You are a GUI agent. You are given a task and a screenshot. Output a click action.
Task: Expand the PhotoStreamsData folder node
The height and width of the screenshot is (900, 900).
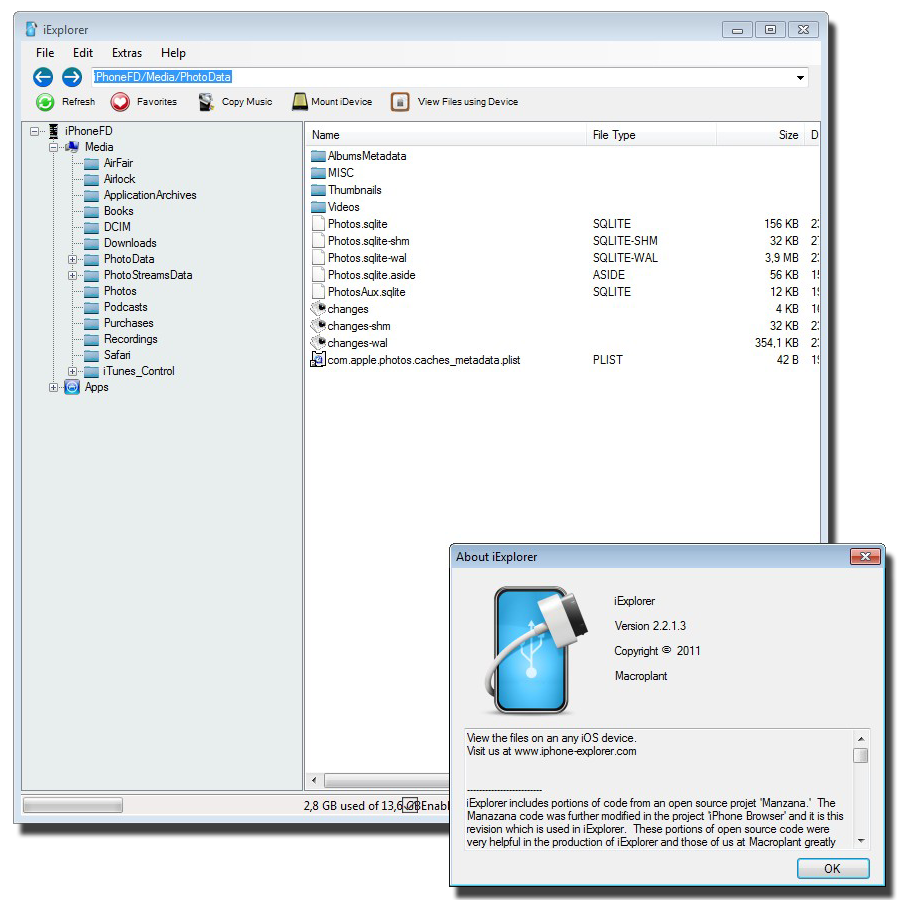point(72,275)
